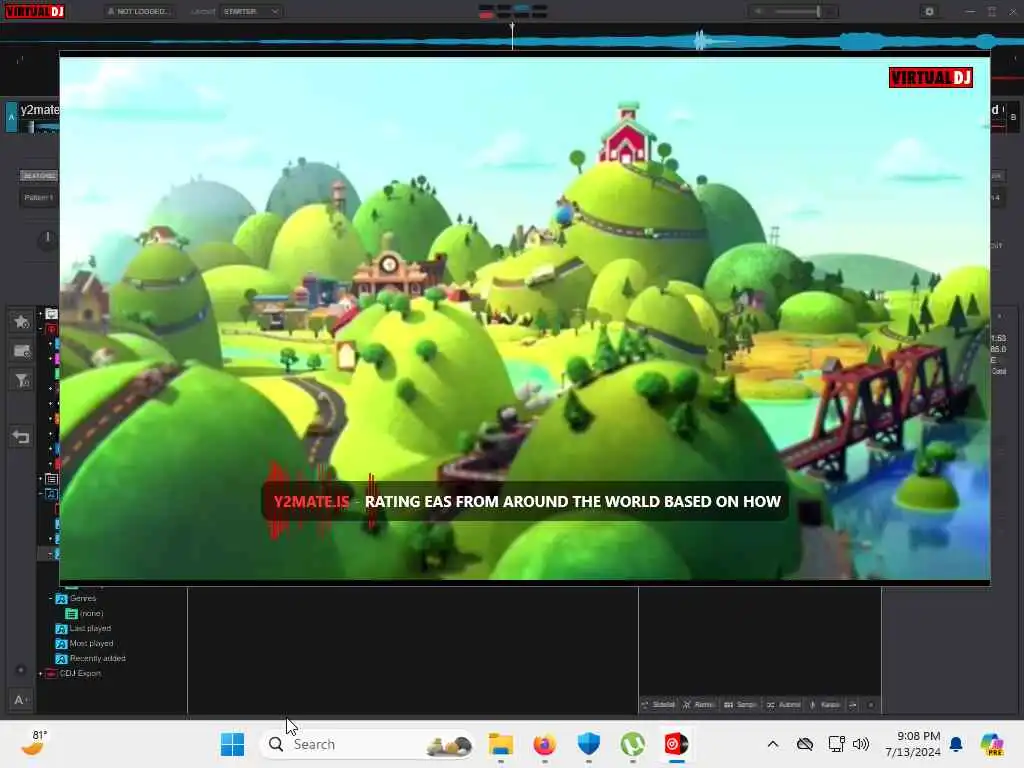Open the 9:08 PM clock and calendar
The height and width of the screenshot is (768, 1024).
click(912, 744)
